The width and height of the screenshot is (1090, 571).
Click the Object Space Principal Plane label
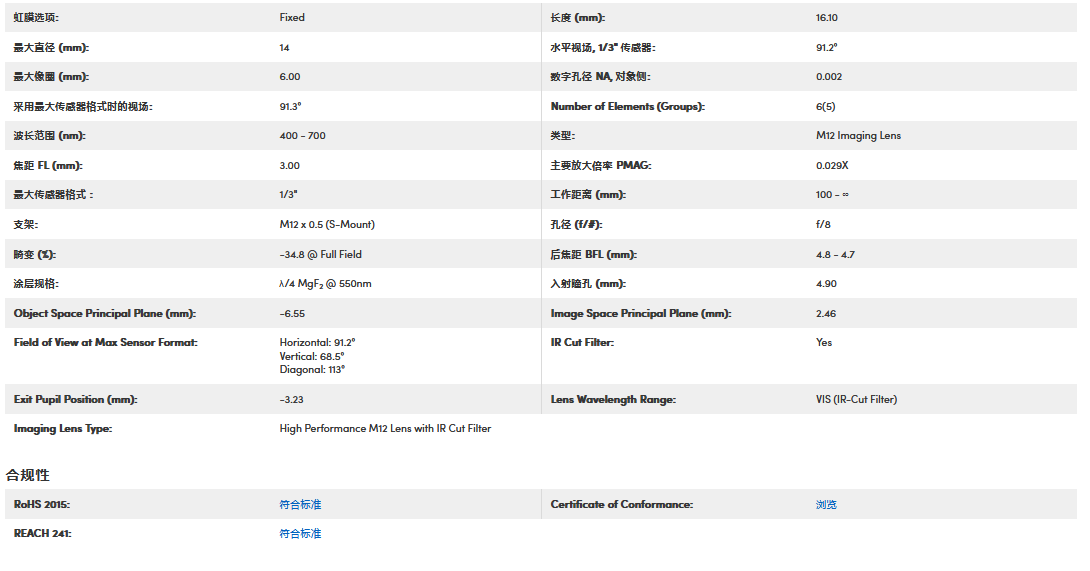pos(104,314)
